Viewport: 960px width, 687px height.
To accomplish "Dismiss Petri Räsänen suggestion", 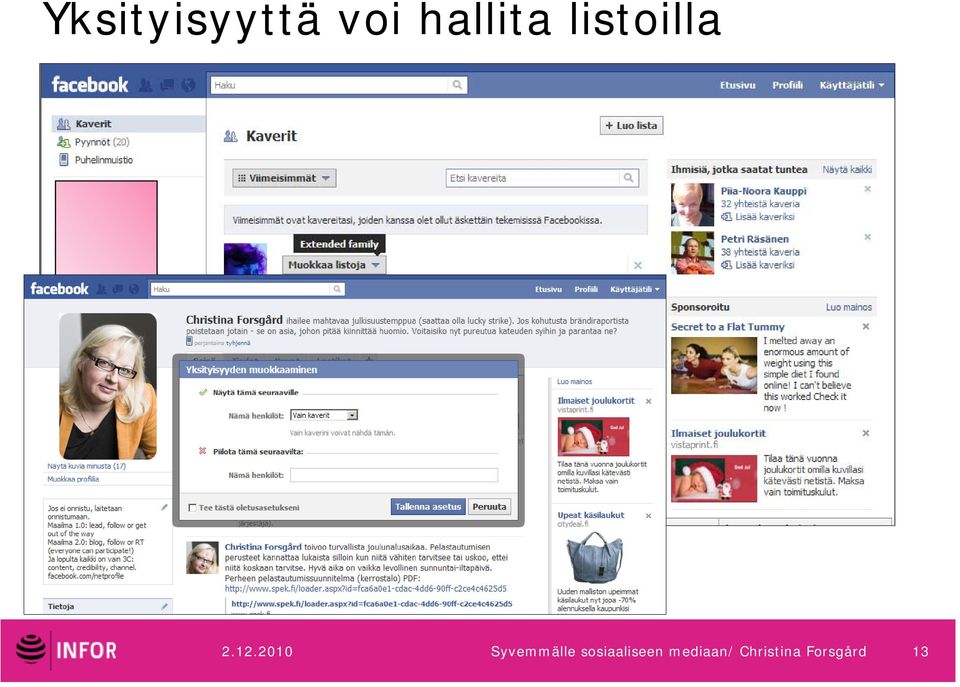I will click(x=868, y=237).
